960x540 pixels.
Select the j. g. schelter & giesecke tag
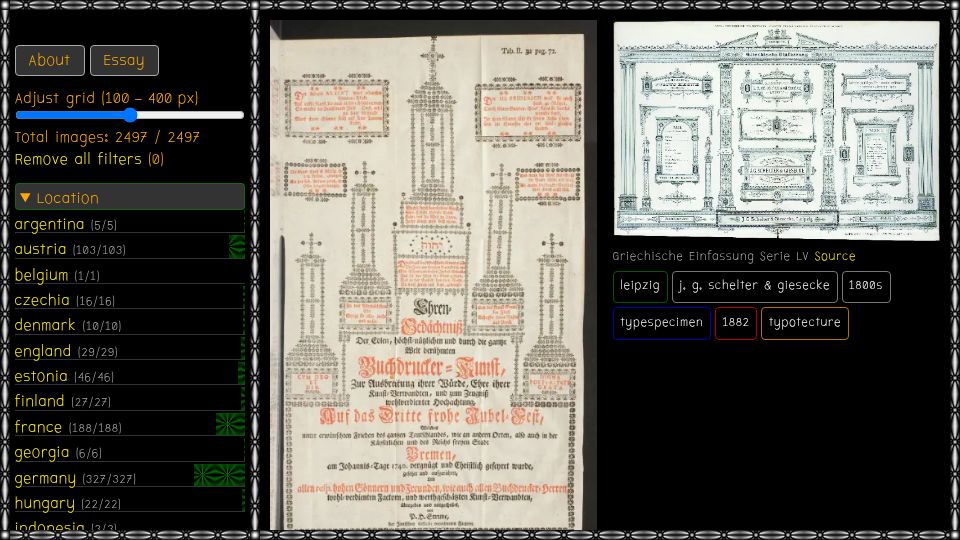coord(754,286)
